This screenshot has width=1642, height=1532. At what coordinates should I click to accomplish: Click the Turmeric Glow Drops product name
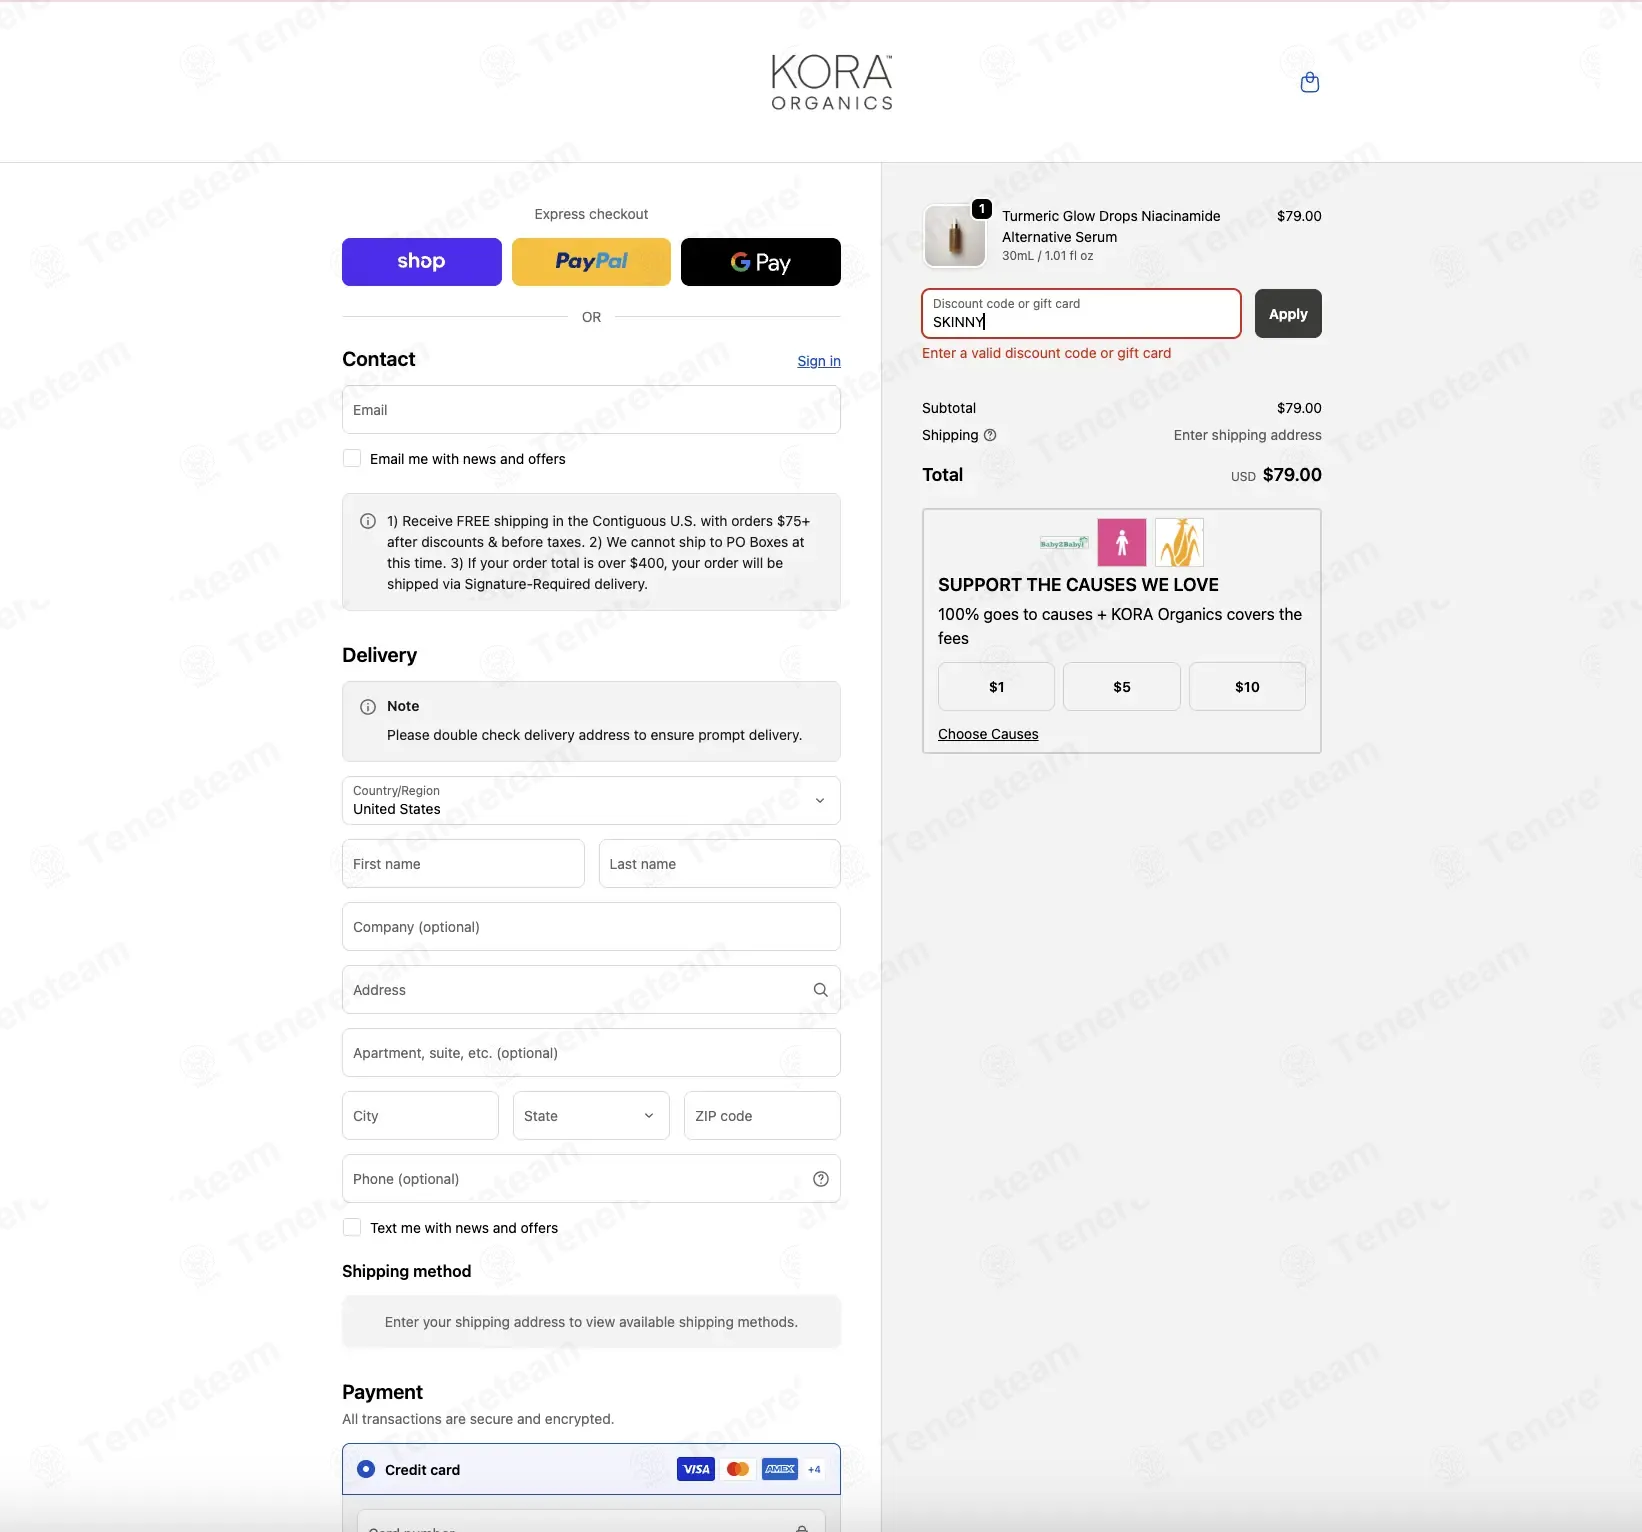(x=1111, y=226)
